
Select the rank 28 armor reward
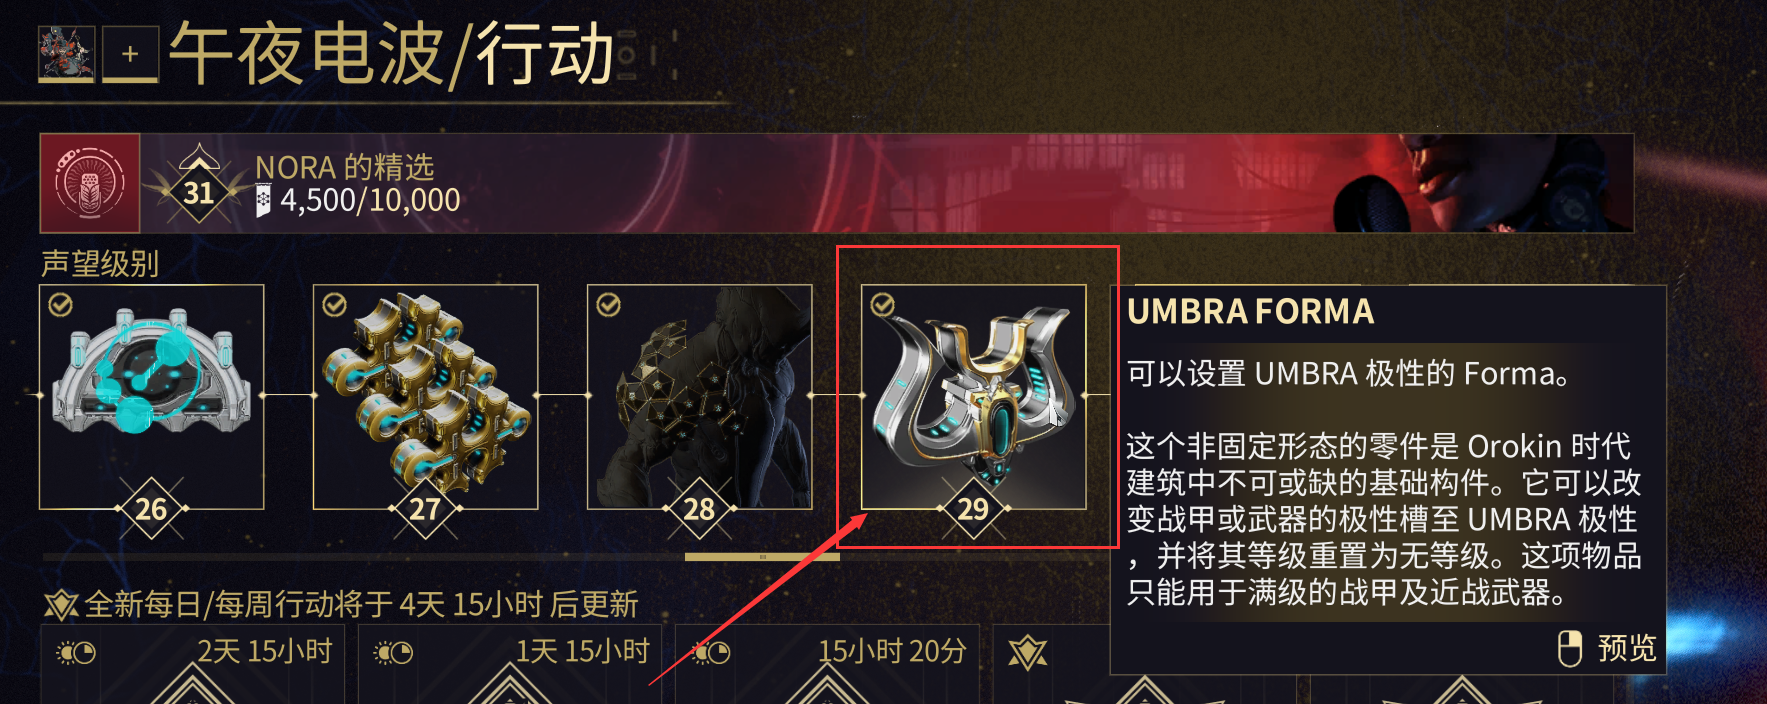point(700,397)
